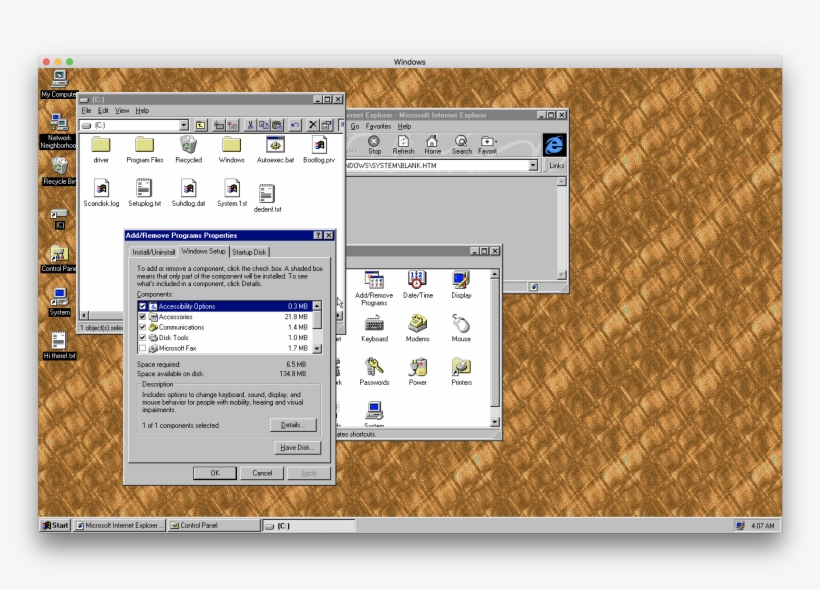Toggle the Communications component checkbox
This screenshot has height=589, width=820.
pos(142,327)
